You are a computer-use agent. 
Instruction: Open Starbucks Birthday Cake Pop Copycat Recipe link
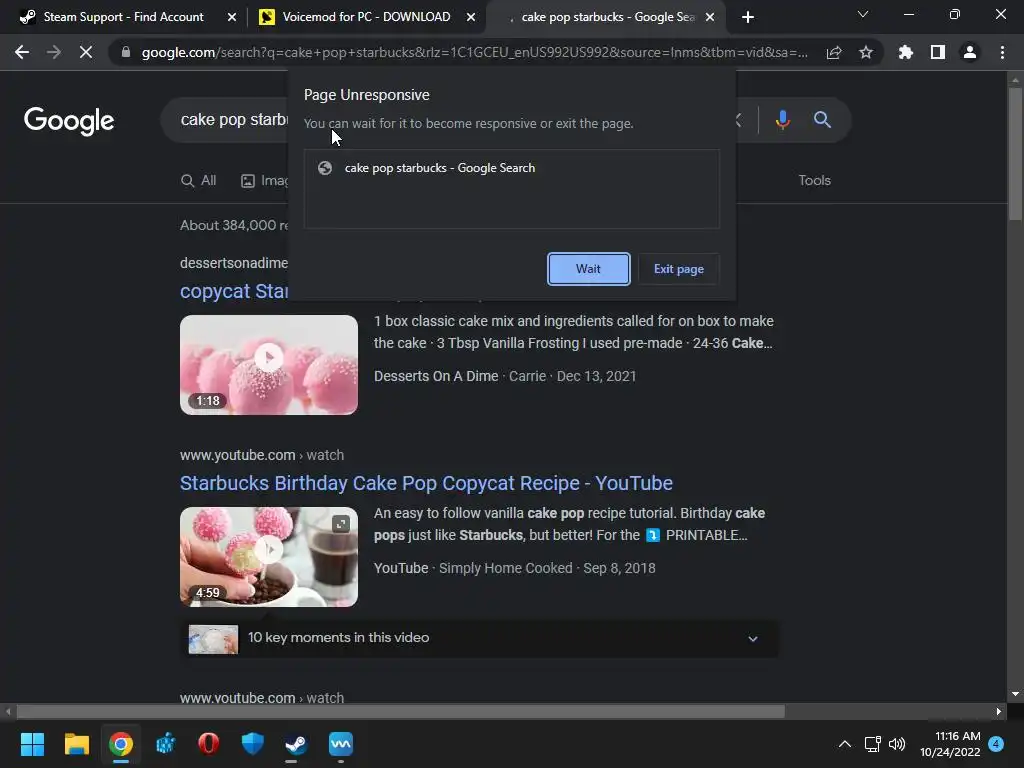point(426,483)
